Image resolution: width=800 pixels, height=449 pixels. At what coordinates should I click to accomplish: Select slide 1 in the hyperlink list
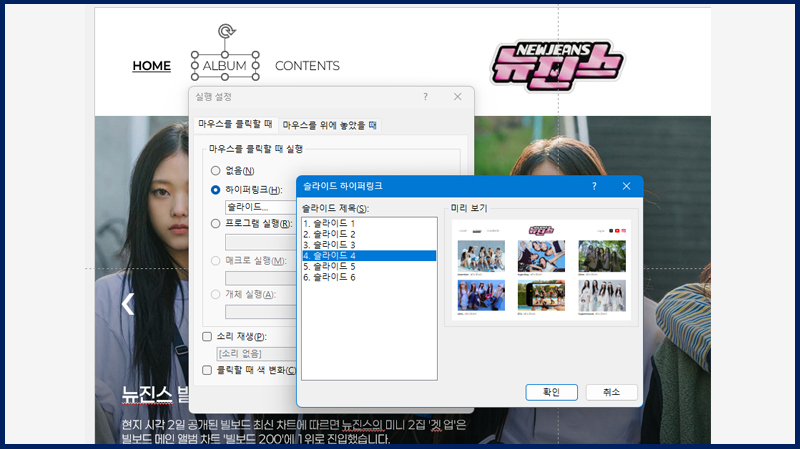tap(369, 223)
